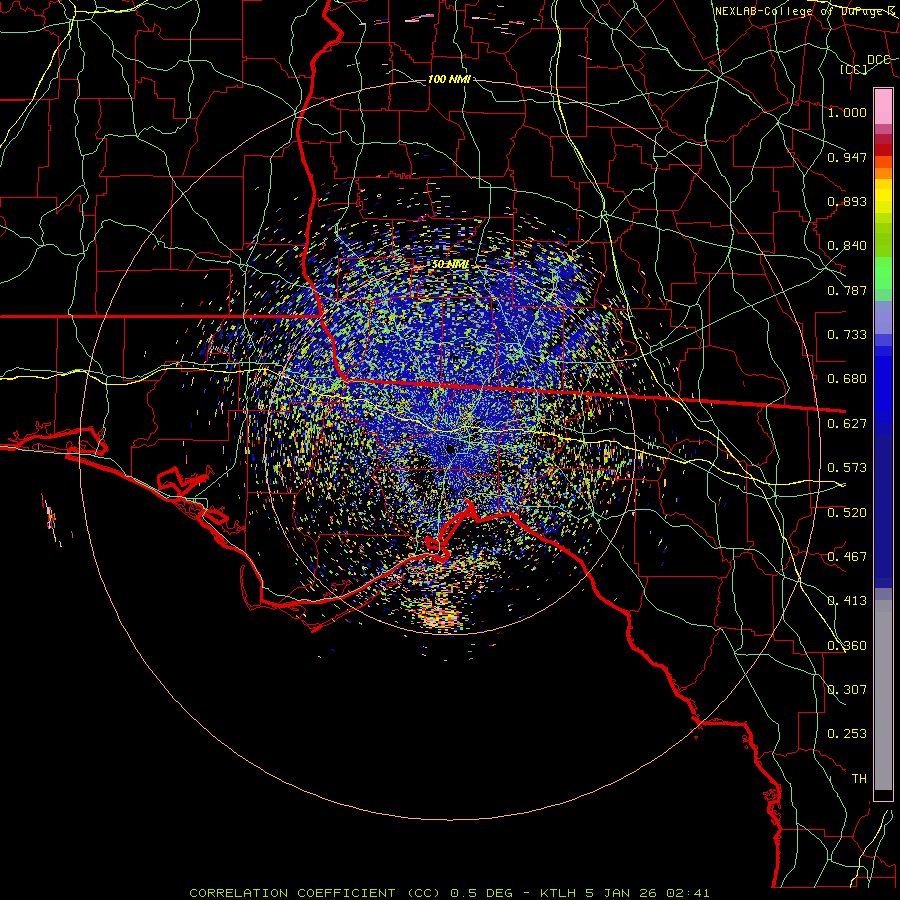Select the 0.467 scale label
This screenshot has width=900, height=900.
(x=847, y=557)
